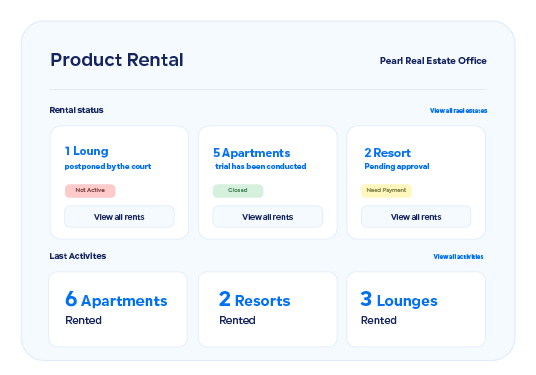Screen dimensions: 536x375
Task: Click 'postponed by the court' text
Action: click(x=108, y=166)
